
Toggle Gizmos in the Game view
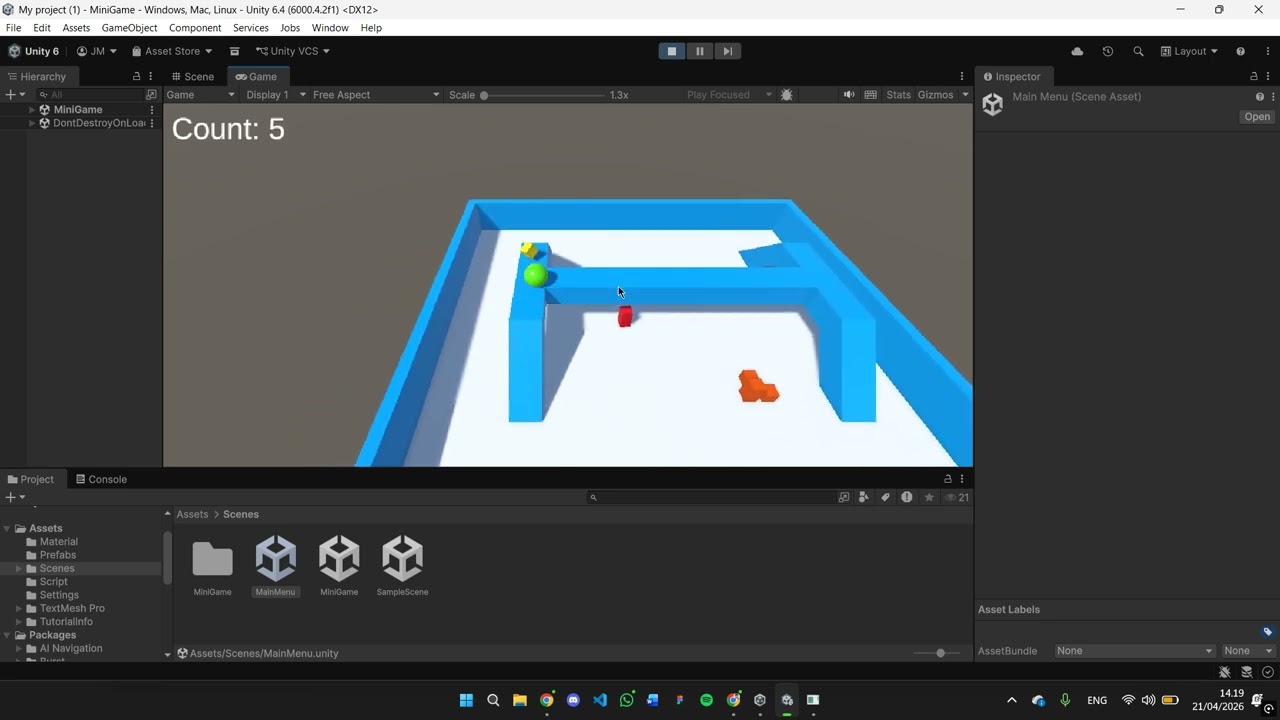(x=935, y=95)
